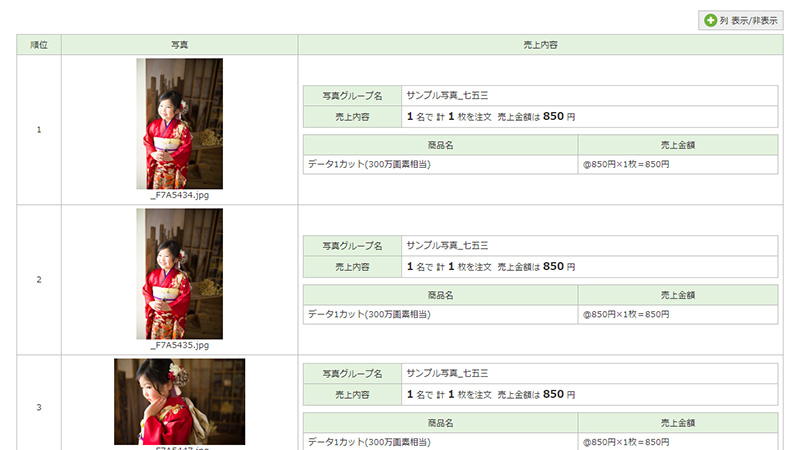The height and width of the screenshot is (450, 800).
Task: Click @850円×1枚=850円 in rank 3 row
Action: [x=626, y=442]
